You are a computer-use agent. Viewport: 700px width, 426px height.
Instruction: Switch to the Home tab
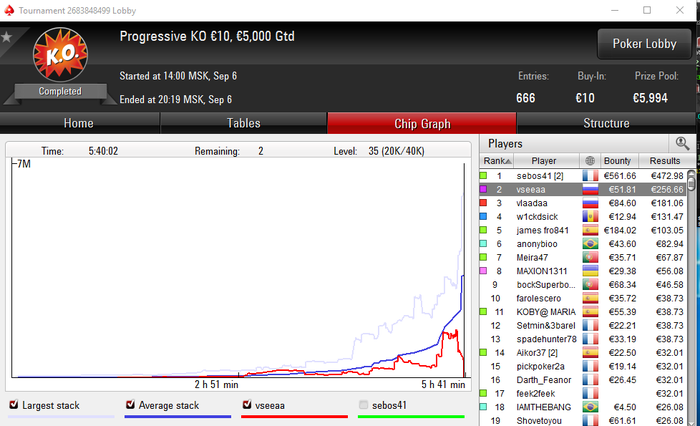[x=79, y=123]
